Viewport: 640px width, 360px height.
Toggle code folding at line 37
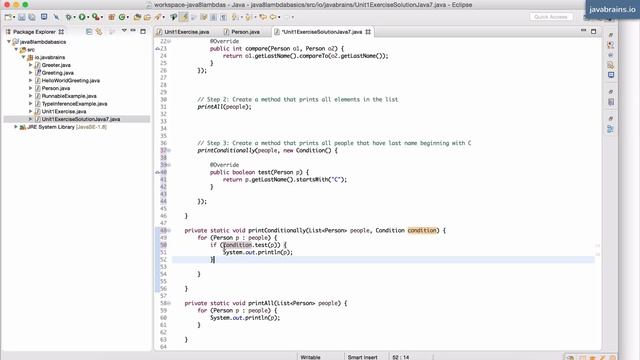[169, 151]
